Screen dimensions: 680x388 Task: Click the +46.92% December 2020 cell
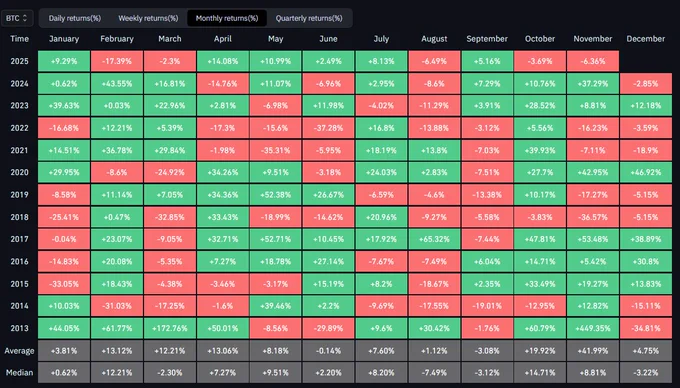tap(646, 173)
